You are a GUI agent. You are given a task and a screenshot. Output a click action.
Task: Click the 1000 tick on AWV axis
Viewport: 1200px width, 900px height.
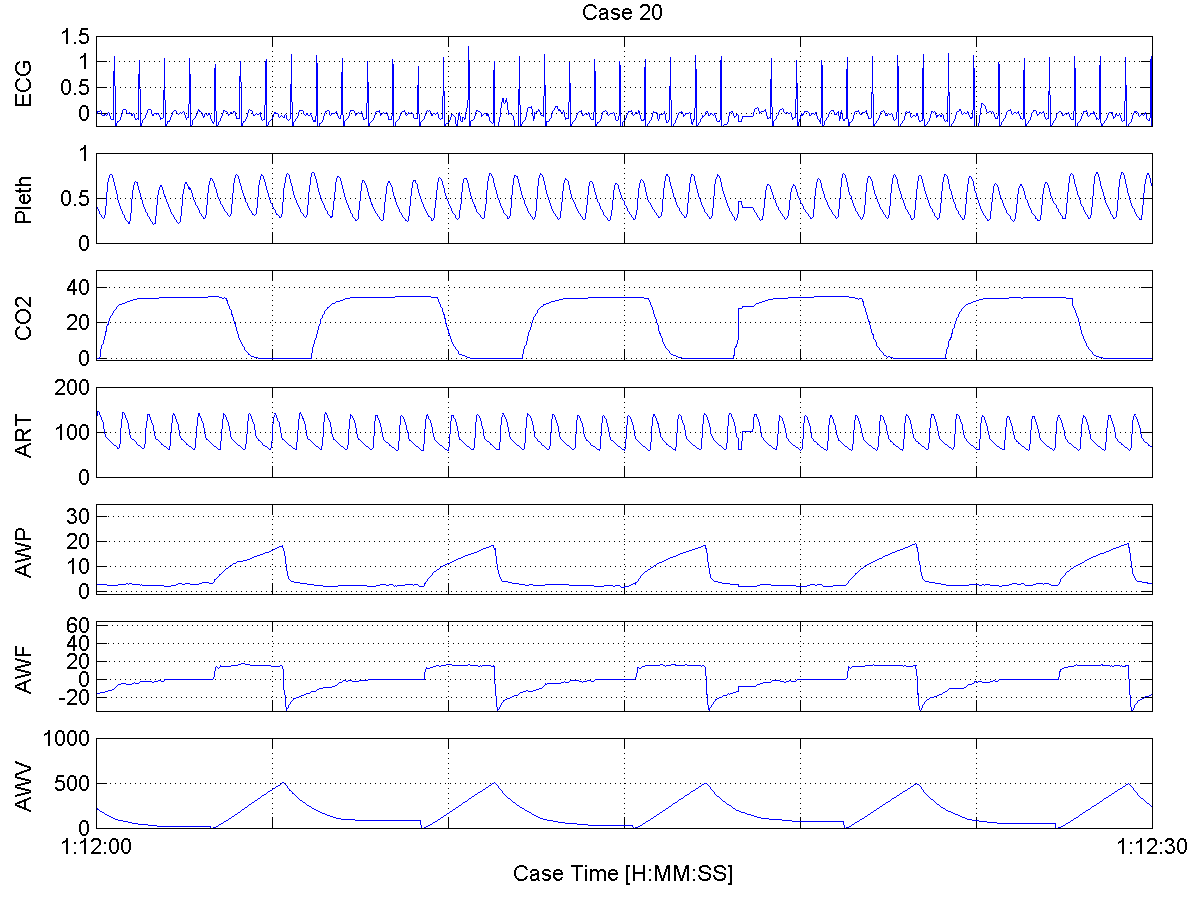[x=68, y=738]
